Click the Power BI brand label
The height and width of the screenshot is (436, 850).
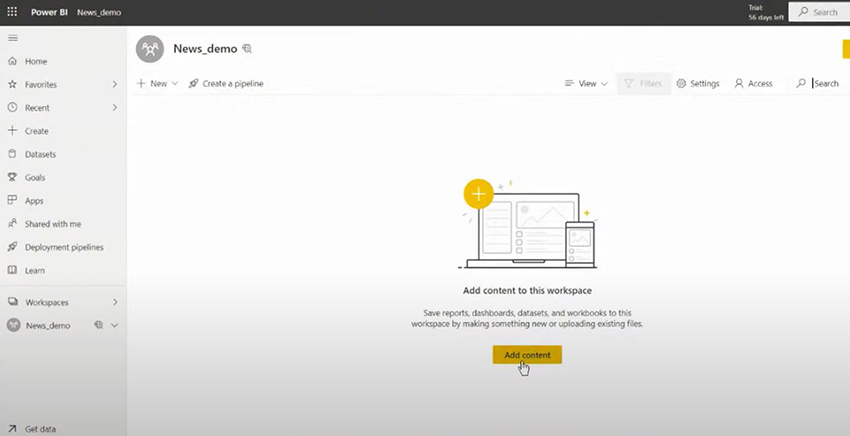(x=49, y=12)
